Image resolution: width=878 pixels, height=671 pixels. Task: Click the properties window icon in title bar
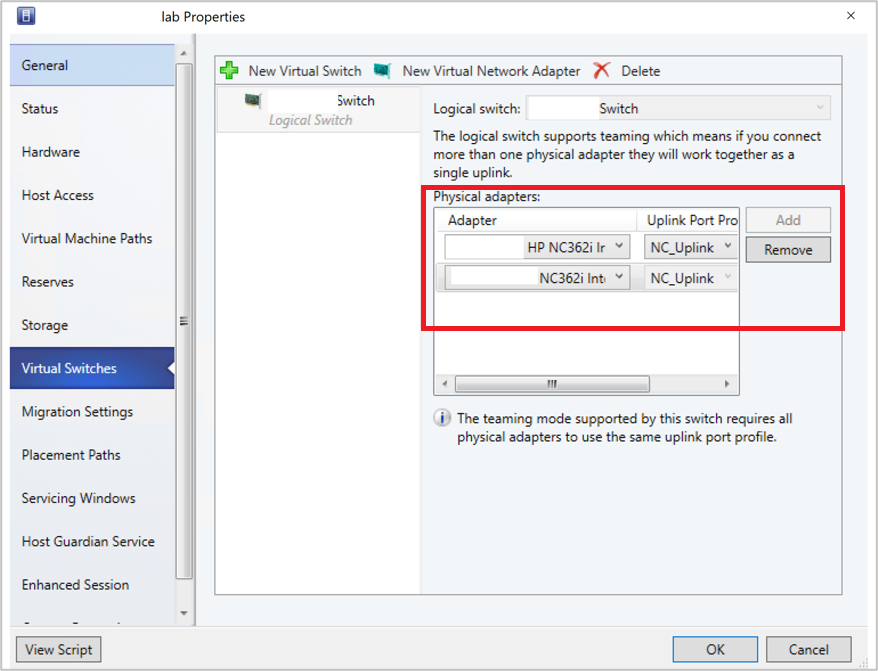pyautogui.click(x=26, y=16)
